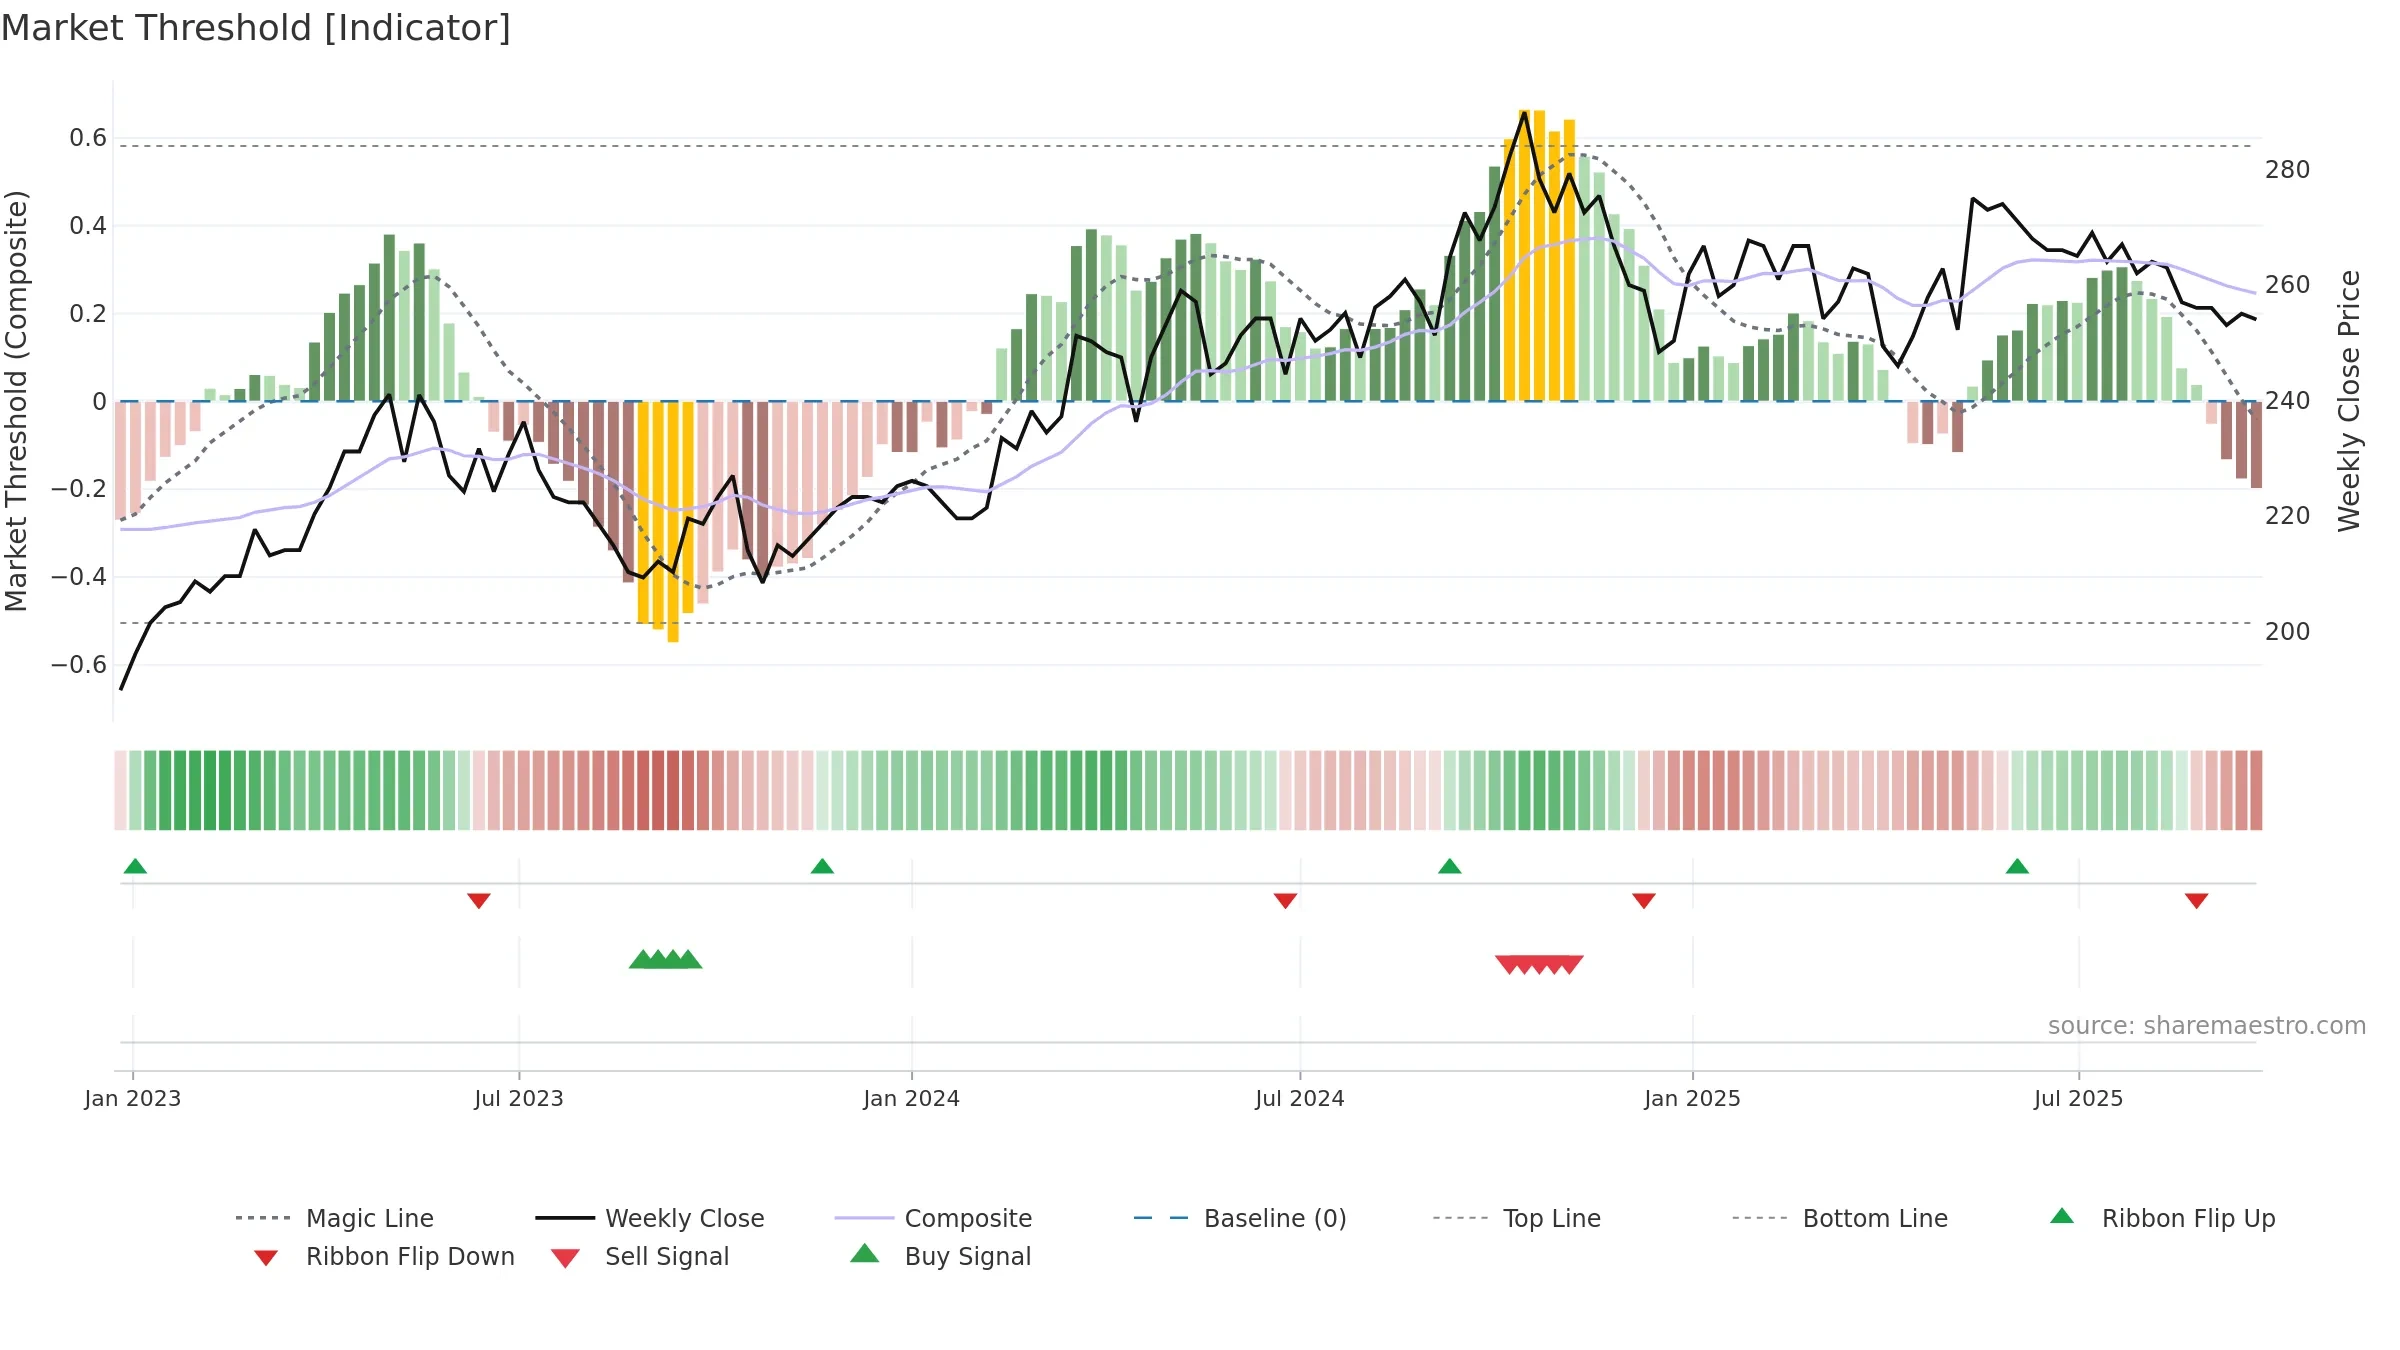Click the green Ribbon Flip Up marker at Jan 2023

[135, 866]
